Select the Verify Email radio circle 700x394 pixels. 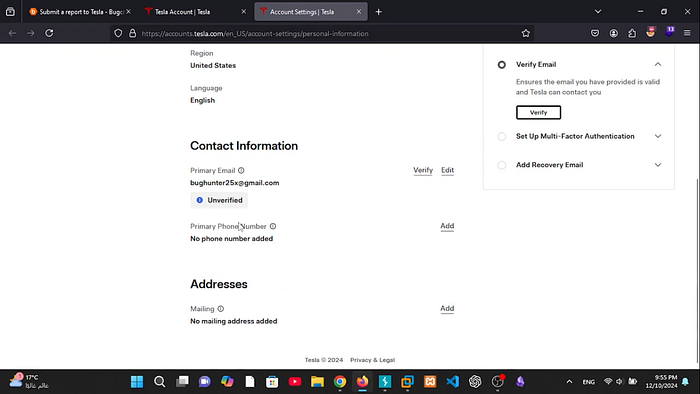click(x=502, y=65)
